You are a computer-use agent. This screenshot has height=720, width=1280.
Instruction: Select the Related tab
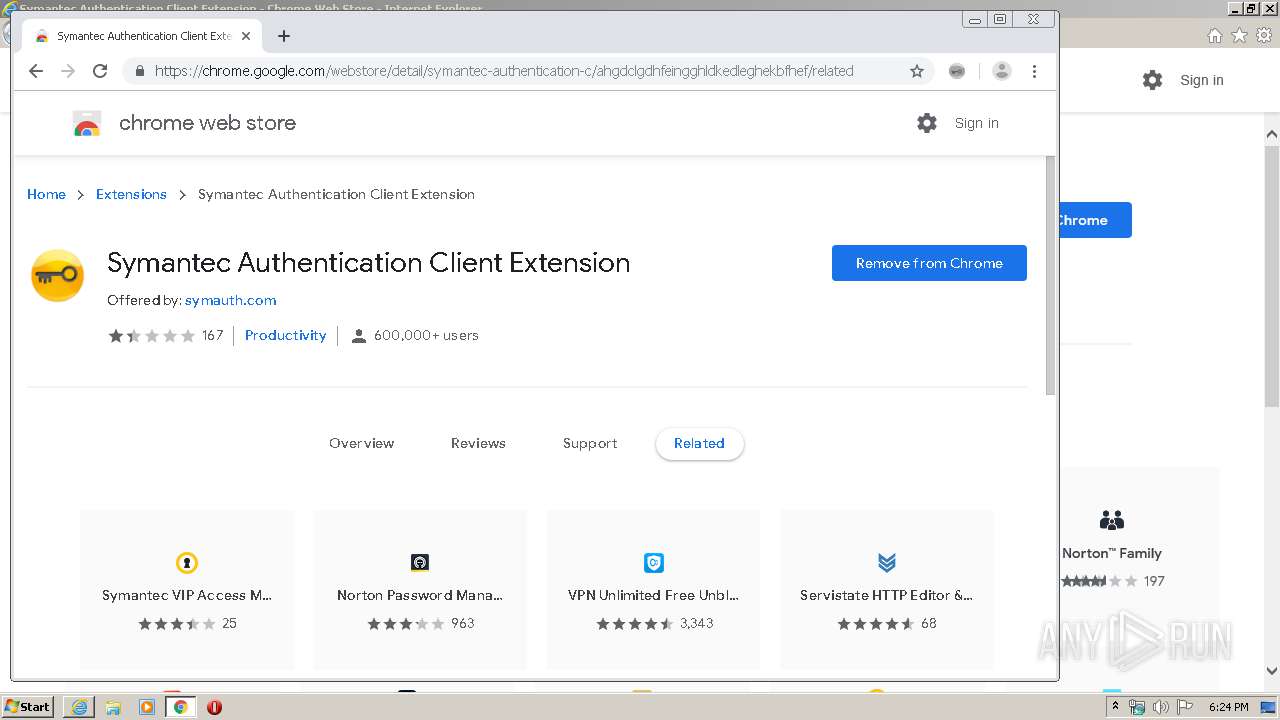(700, 443)
